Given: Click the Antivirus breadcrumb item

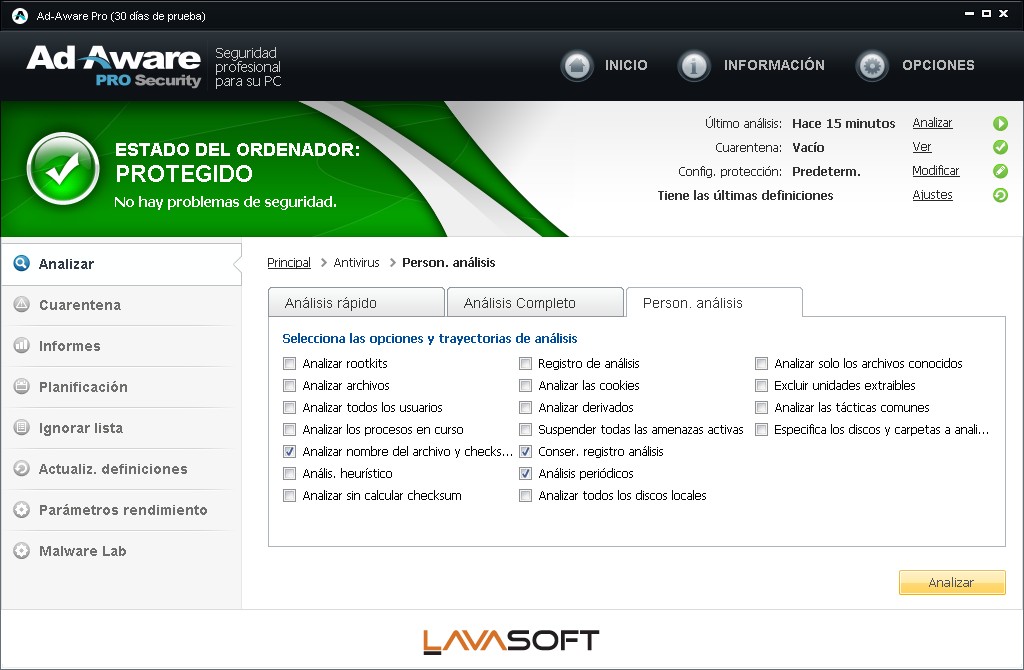Looking at the screenshot, I should pos(357,263).
